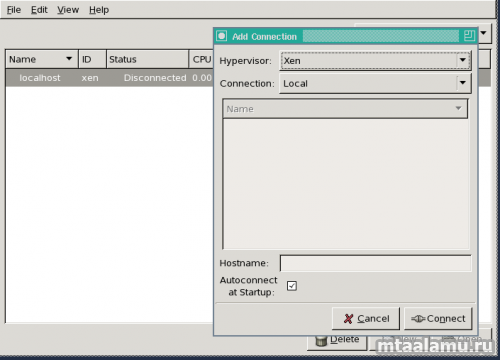Open the File menu
Screen dimensions: 500x360
14,10
